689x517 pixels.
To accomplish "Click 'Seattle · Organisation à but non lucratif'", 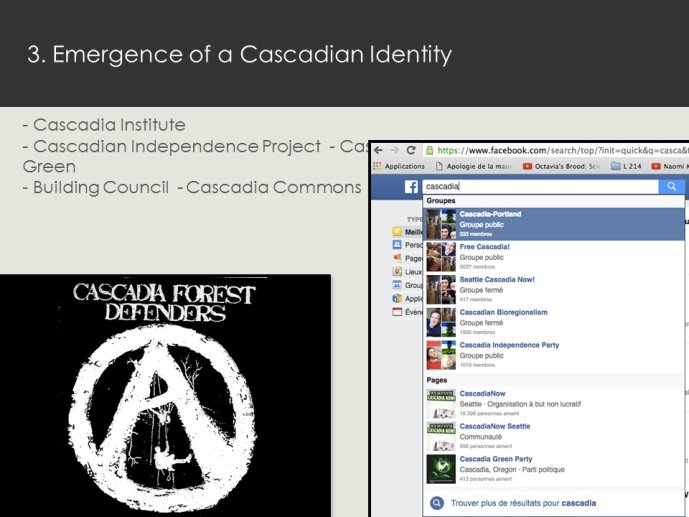I will click(520, 404).
